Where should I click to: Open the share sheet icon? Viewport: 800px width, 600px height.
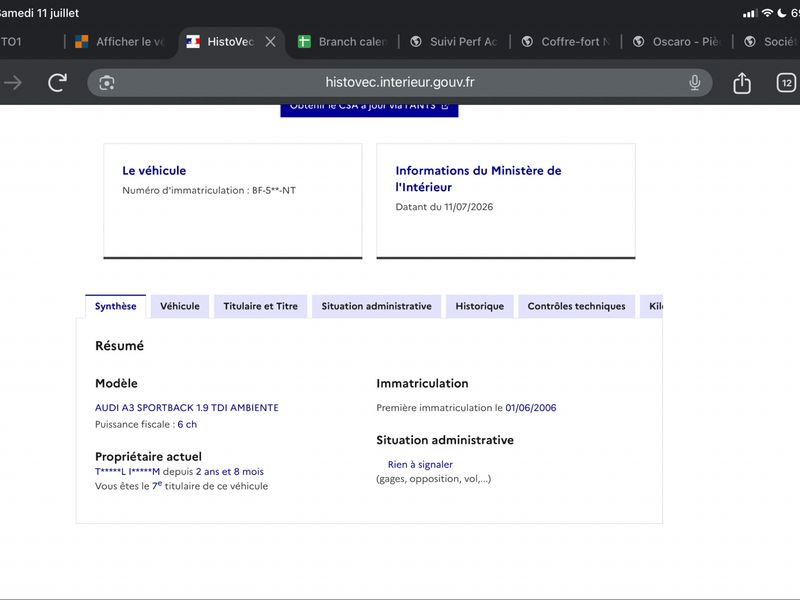[742, 83]
